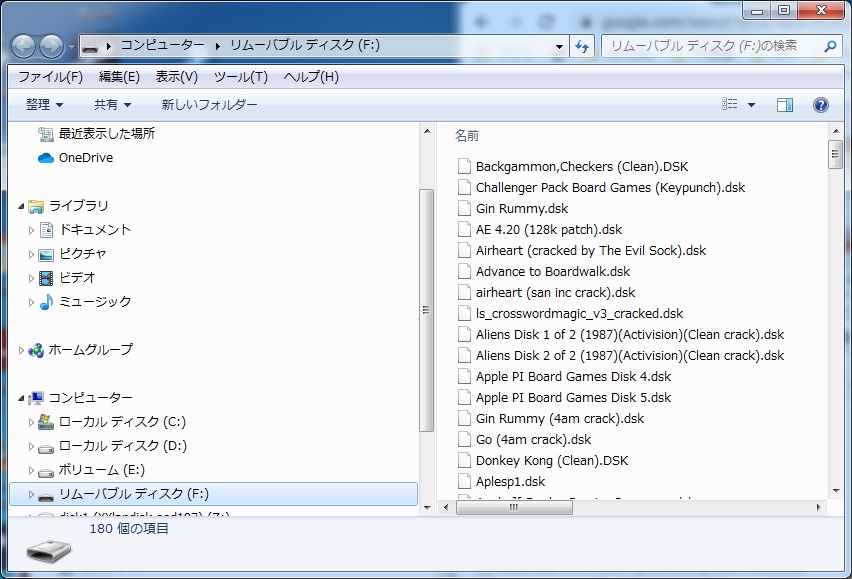Click the 名前 column header
Screen dimensions: 852x579
(x=467, y=135)
